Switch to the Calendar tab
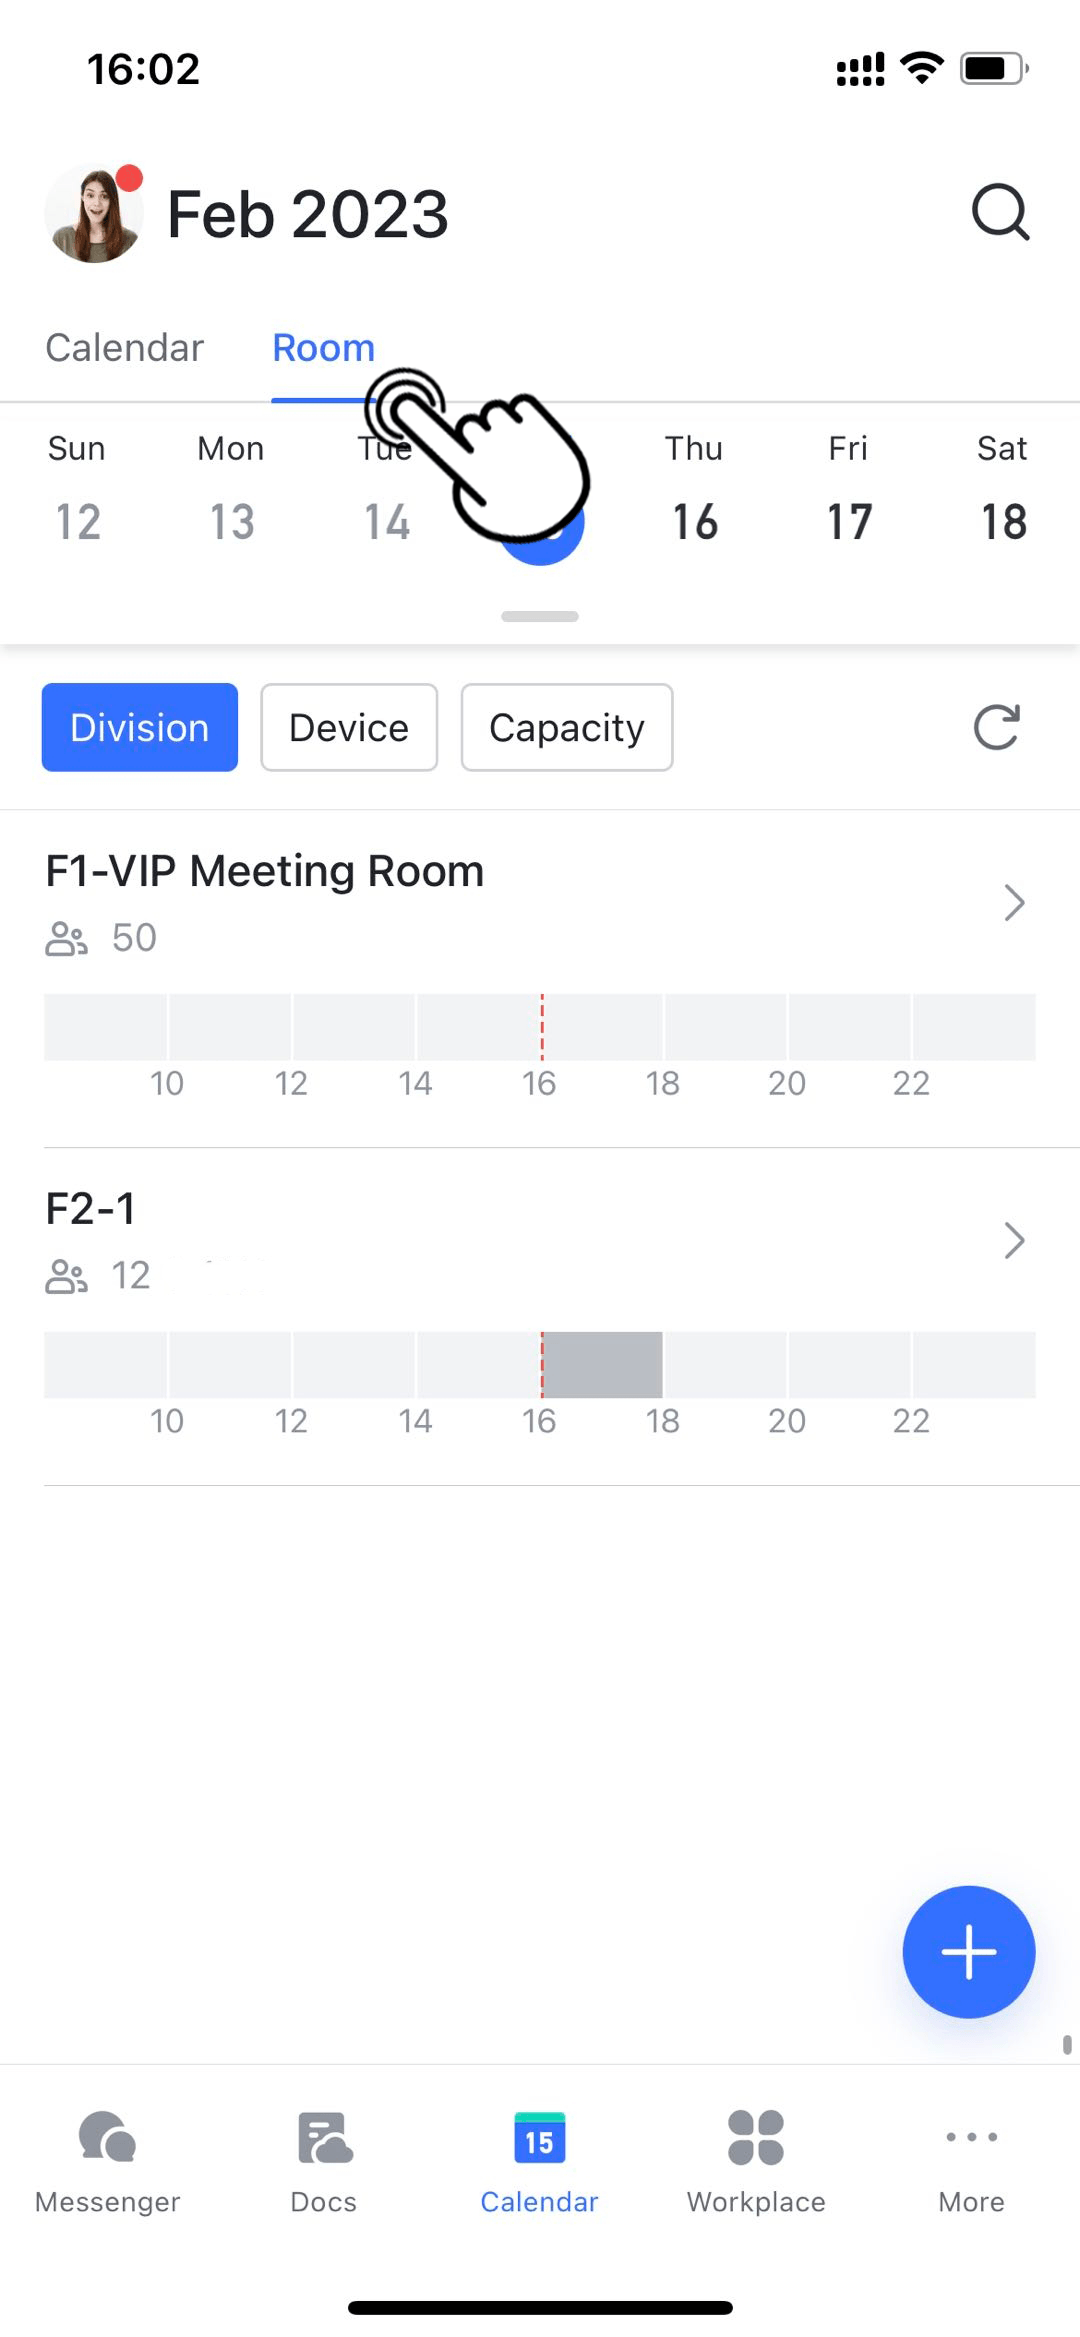The image size is (1080, 2337). [x=125, y=348]
